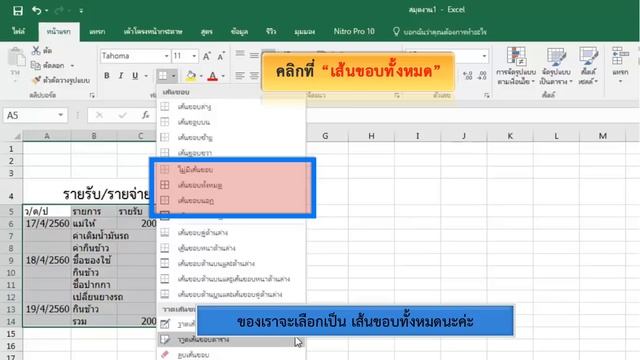640x360 pixels.
Task: Open the ไฟล์ (File) tab
Action: pyautogui.click(x=18, y=31)
